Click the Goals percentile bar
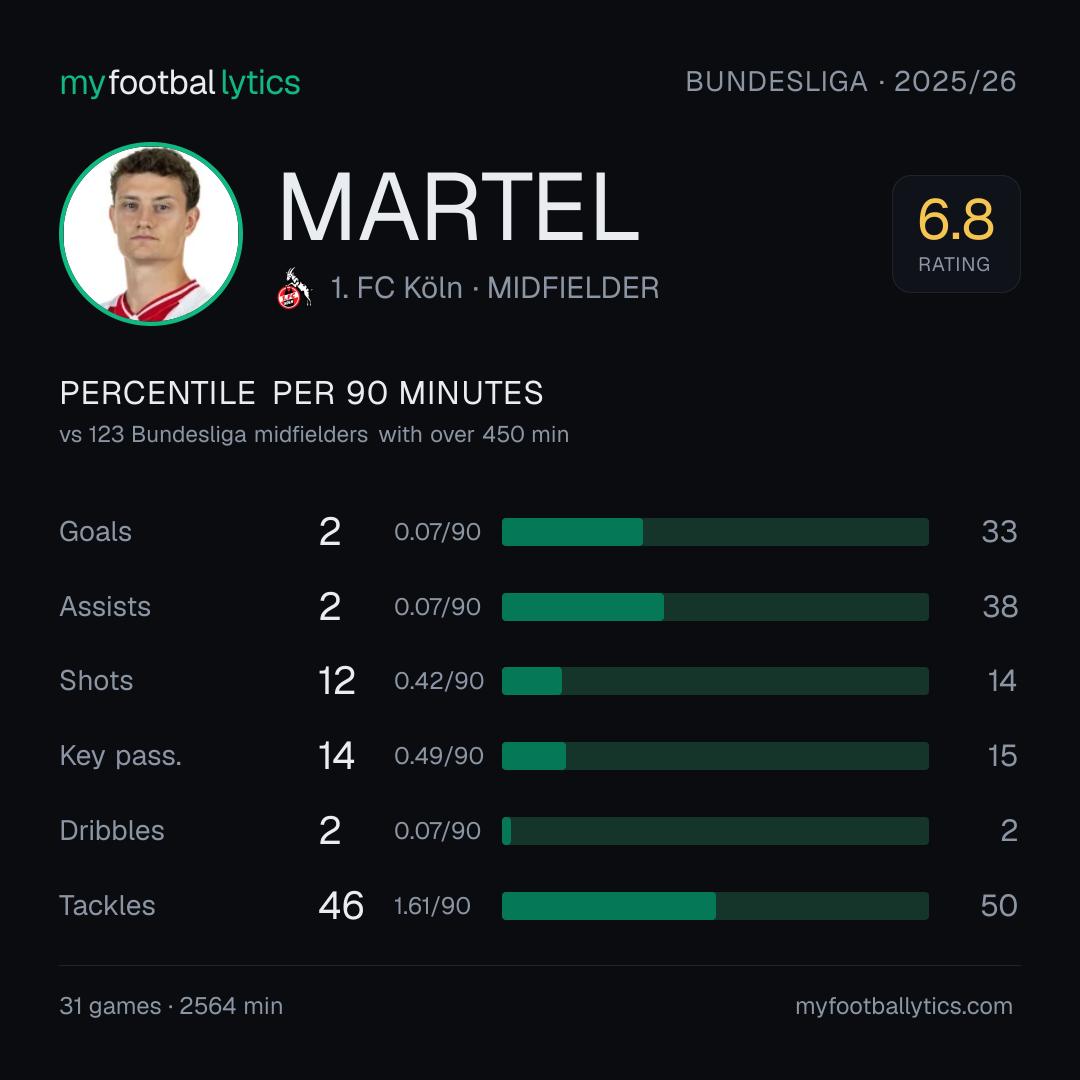This screenshot has width=1080, height=1080. coord(715,532)
